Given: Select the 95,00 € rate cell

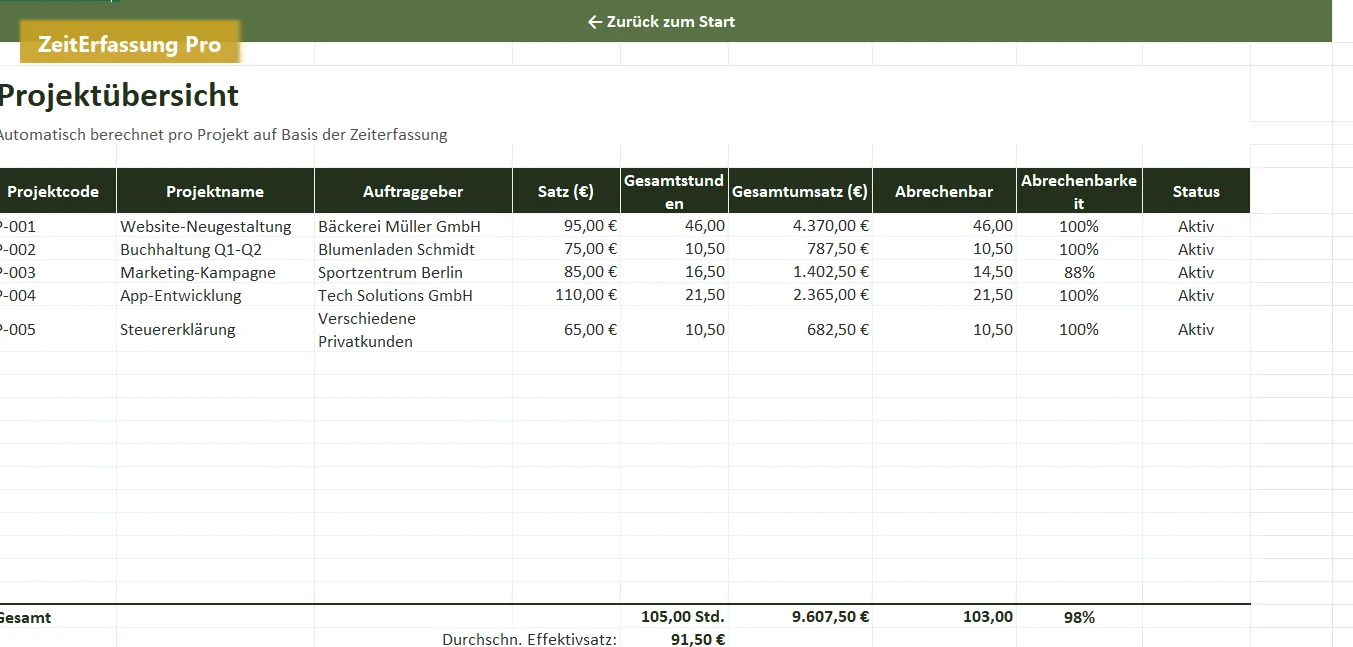Looking at the screenshot, I should click(x=566, y=226).
